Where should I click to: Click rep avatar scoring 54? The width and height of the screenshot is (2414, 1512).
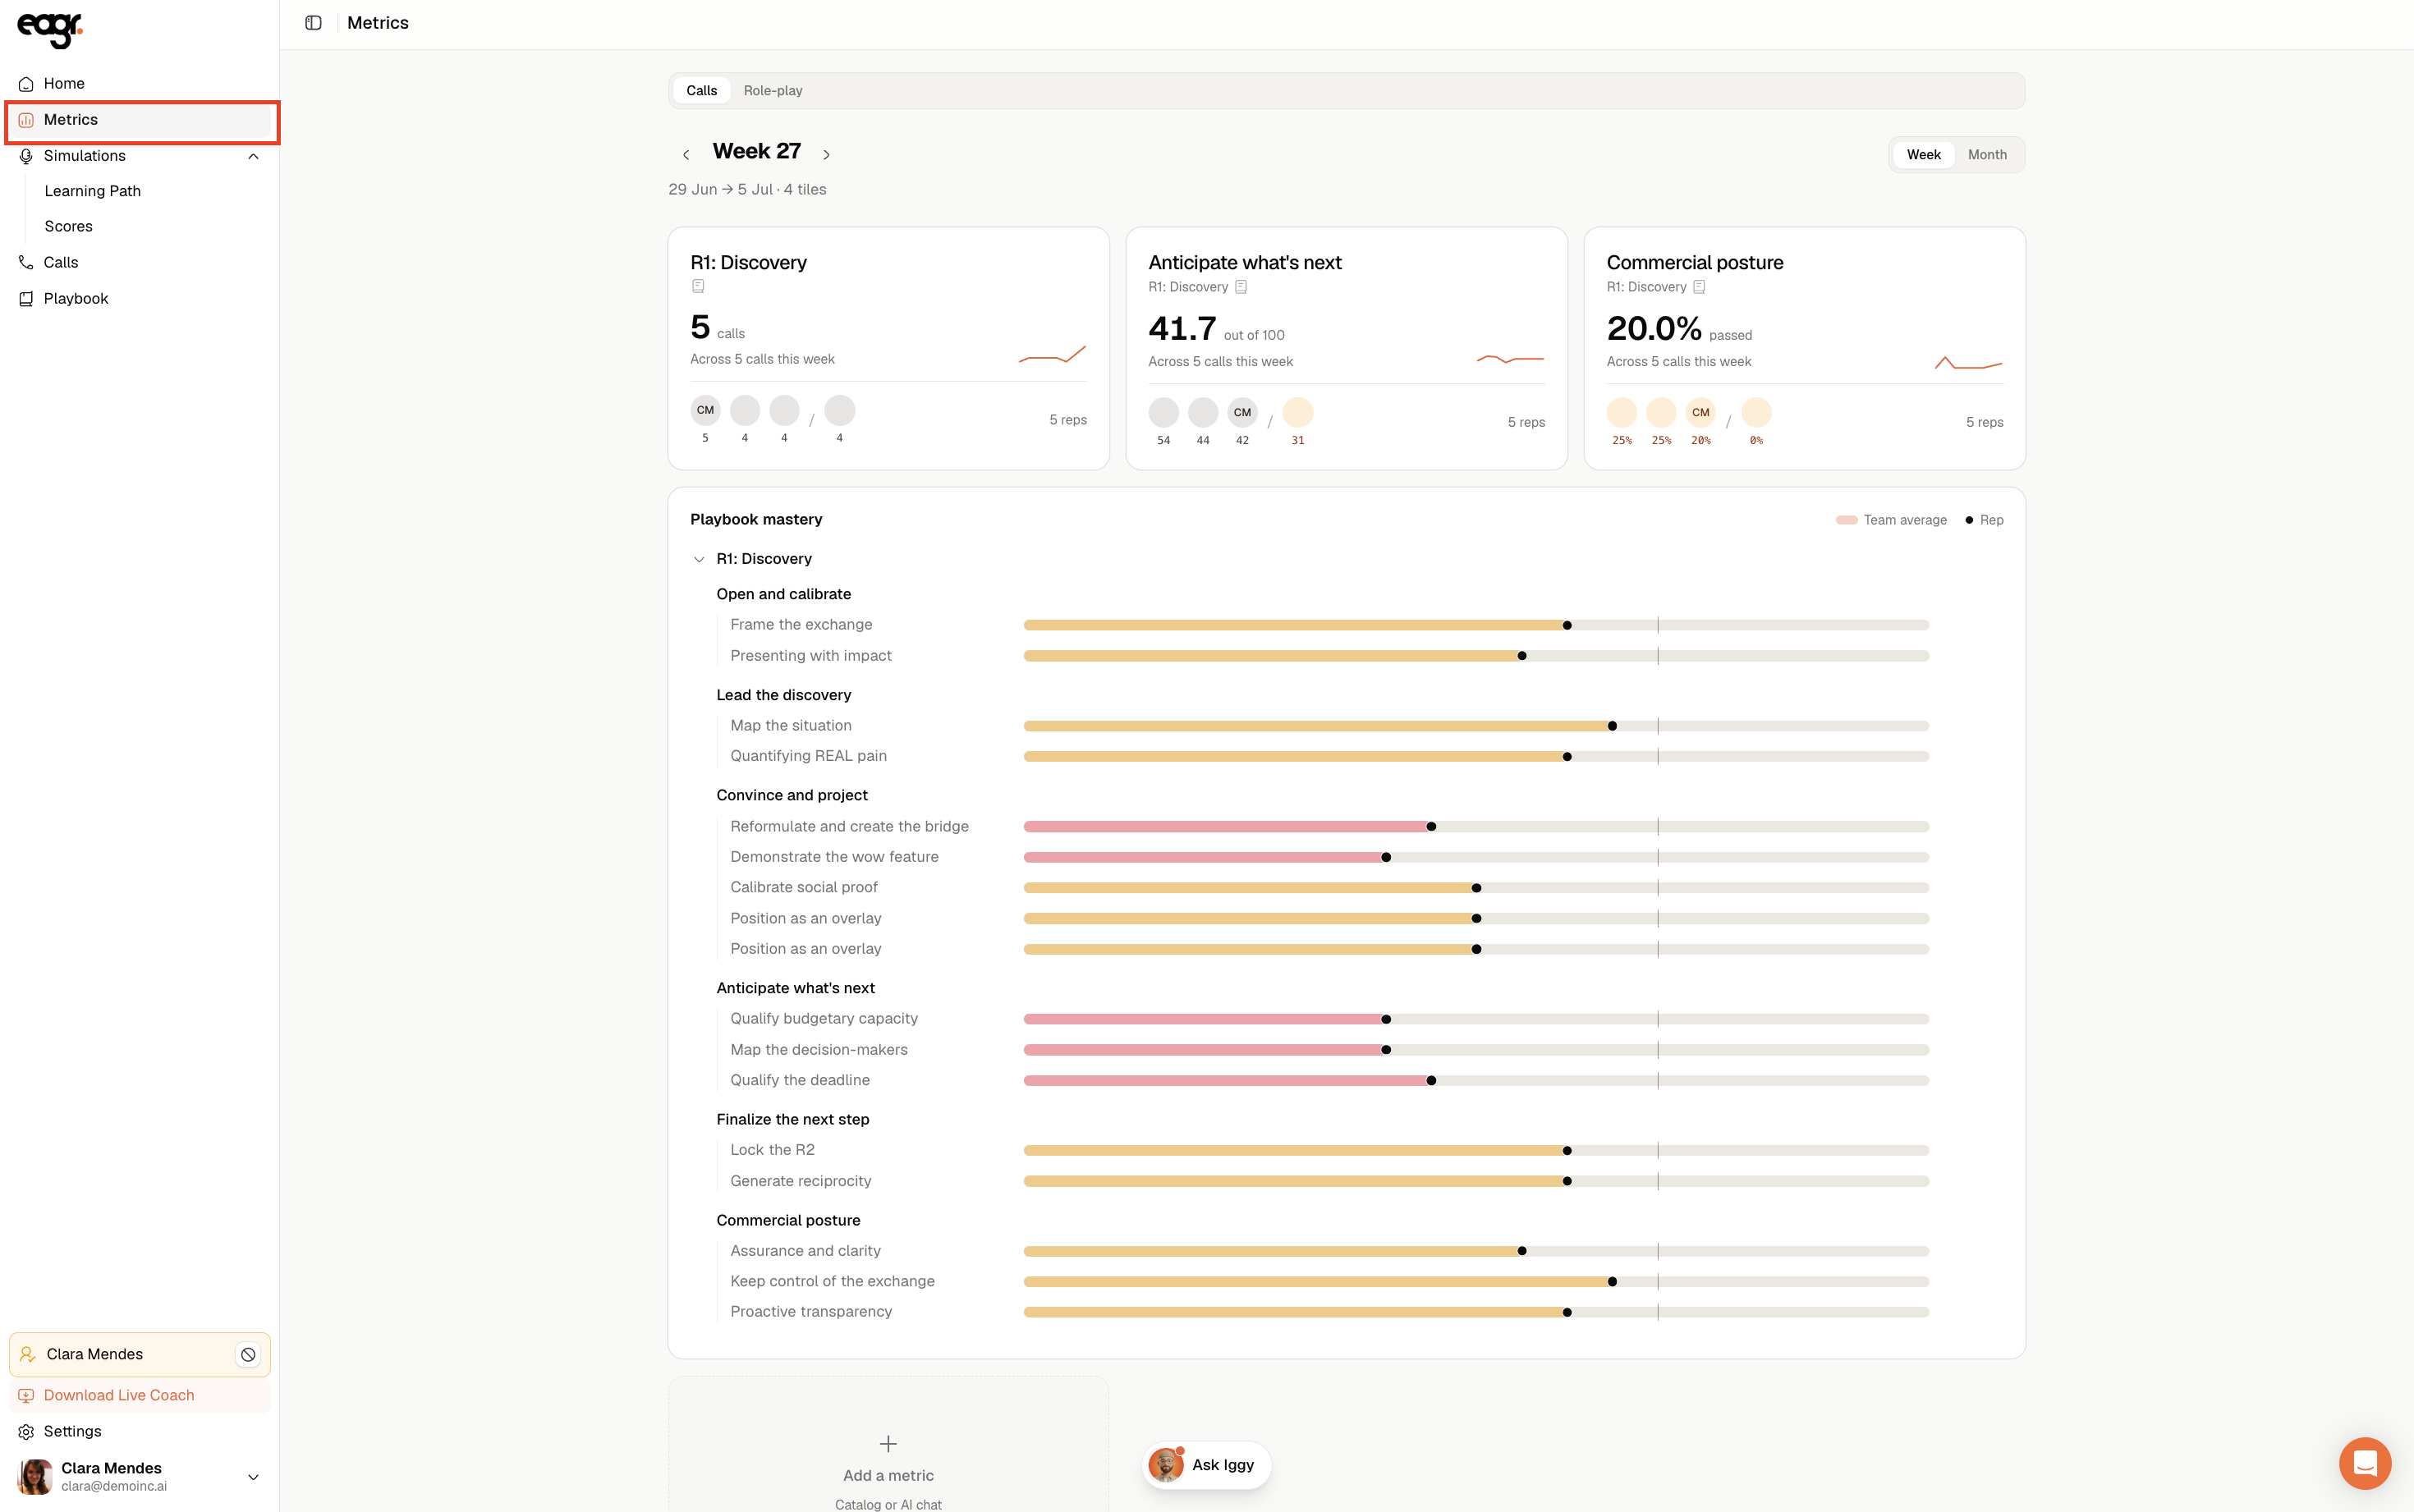tap(1163, 412)
